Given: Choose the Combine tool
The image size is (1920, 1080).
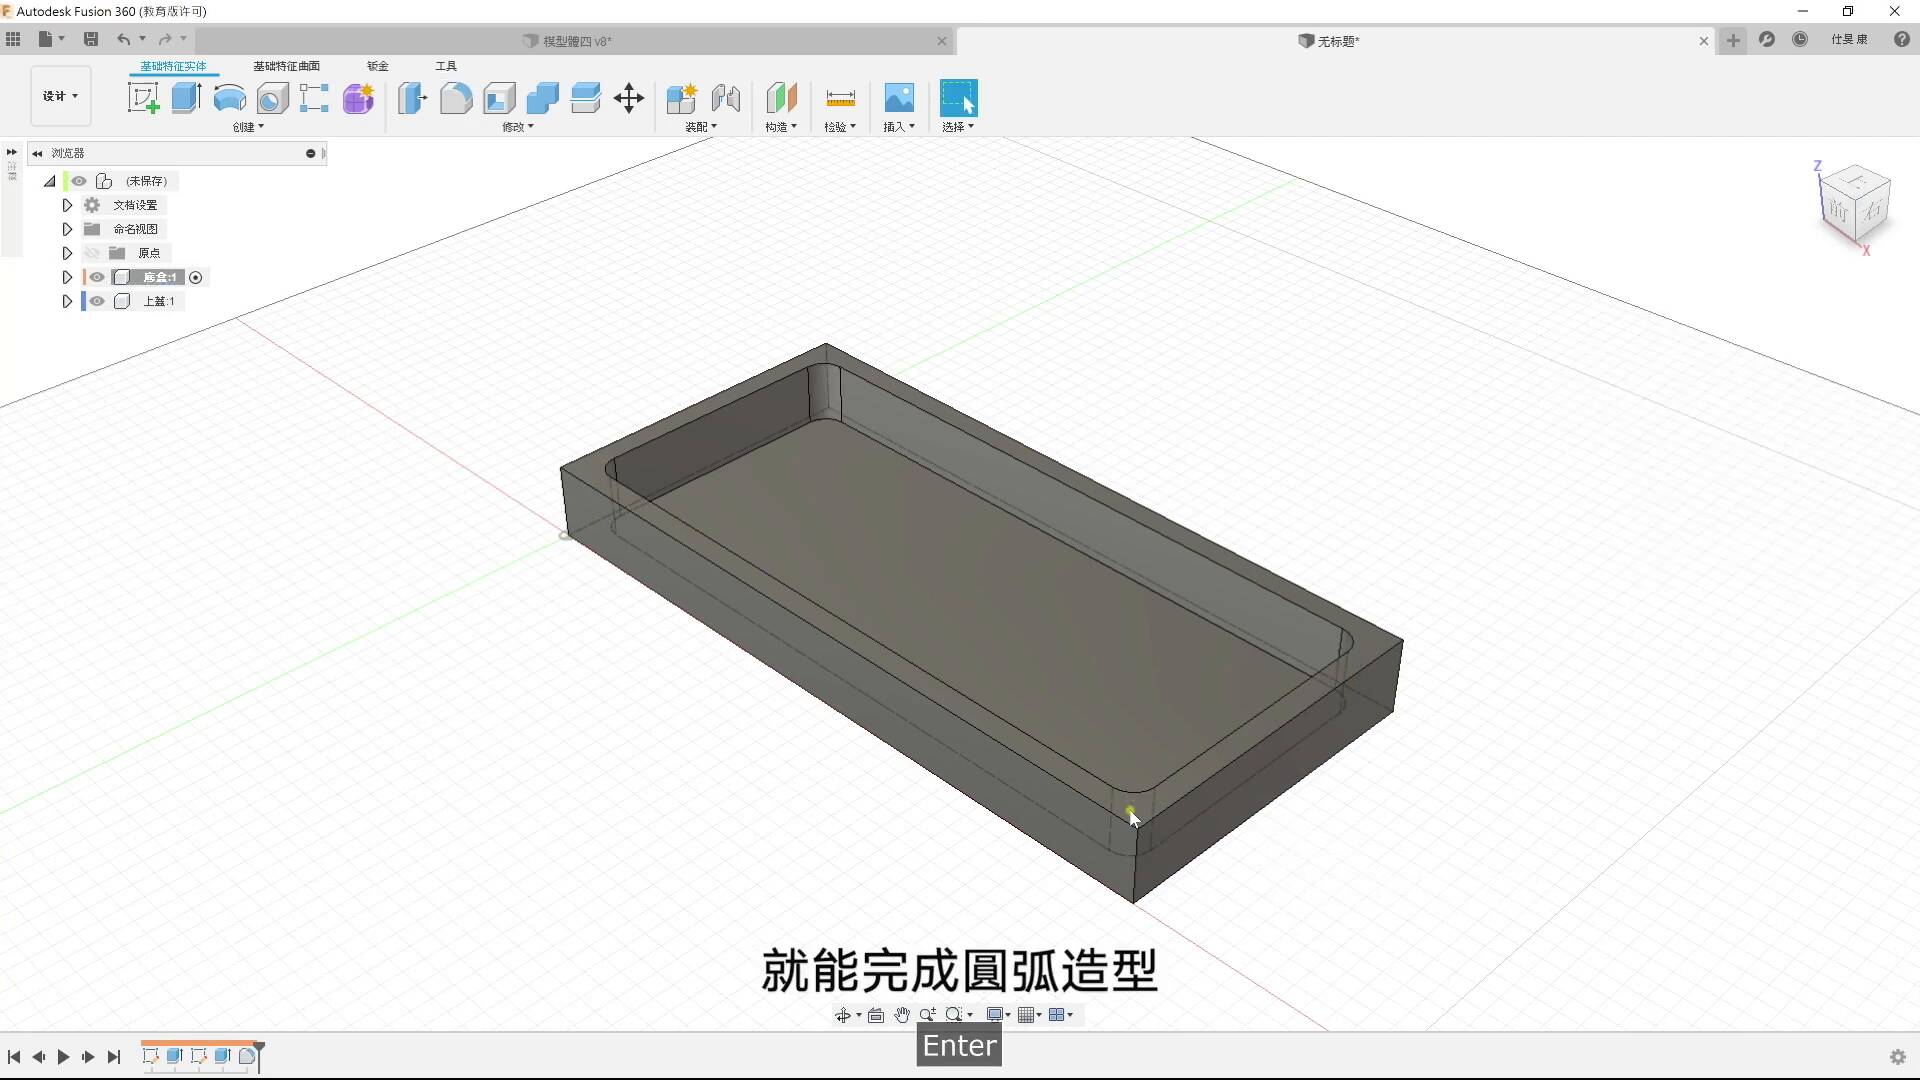Looking at the screenshot, I should pyautogui.click(x=542, y=98).
